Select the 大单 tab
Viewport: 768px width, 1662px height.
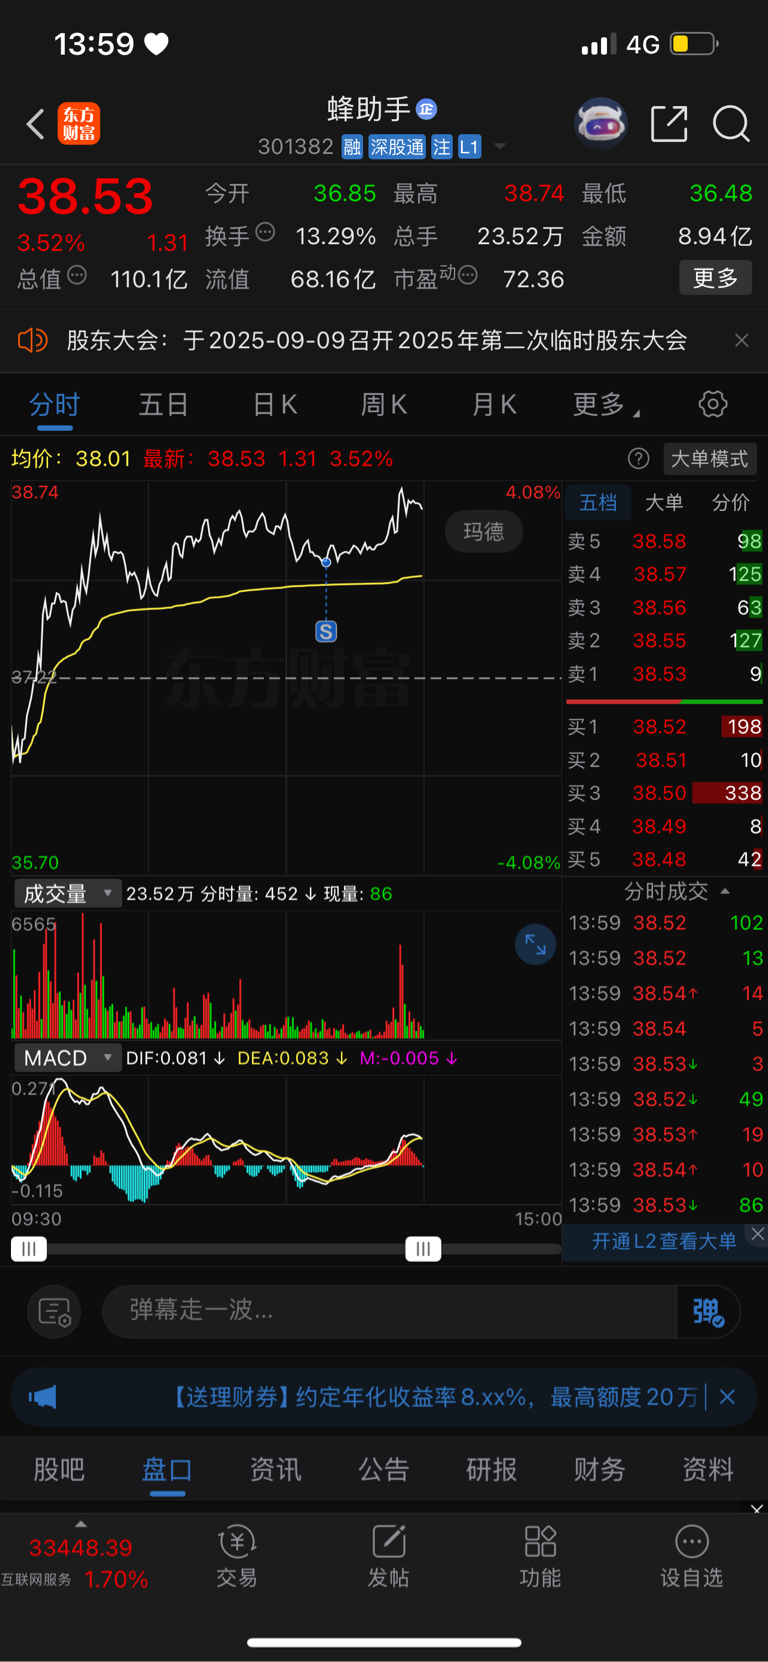pyautogui.click(x=664, y=502)
